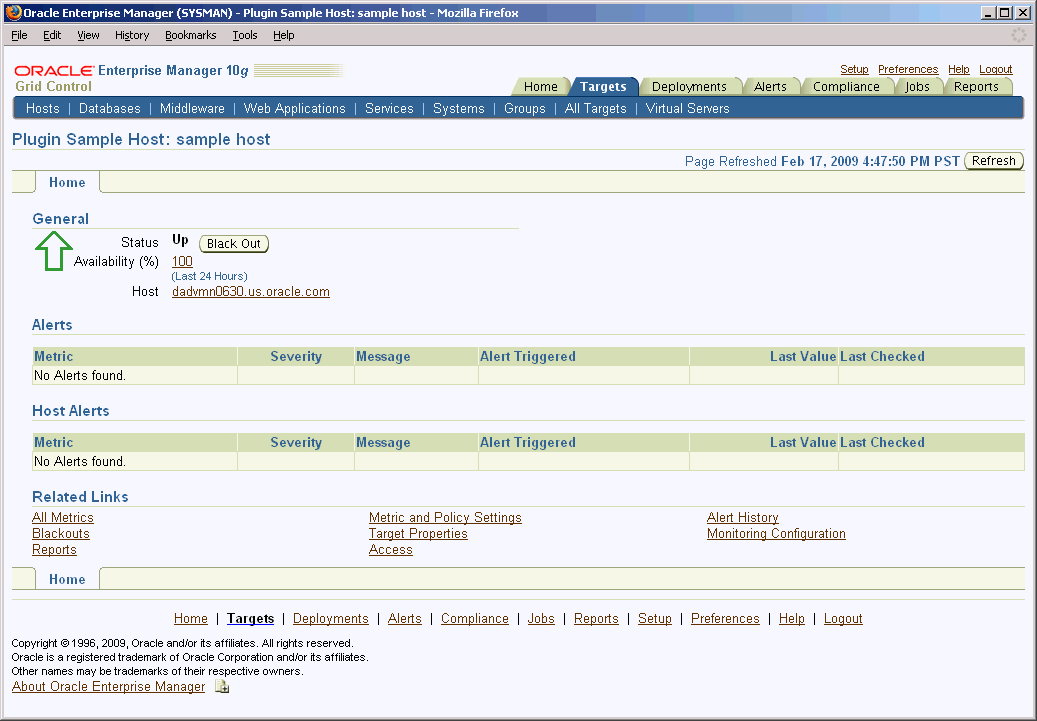This screenshot has height=721, width=1037.
Task: Click the Firefox icon in title bar
Action: 13,13
